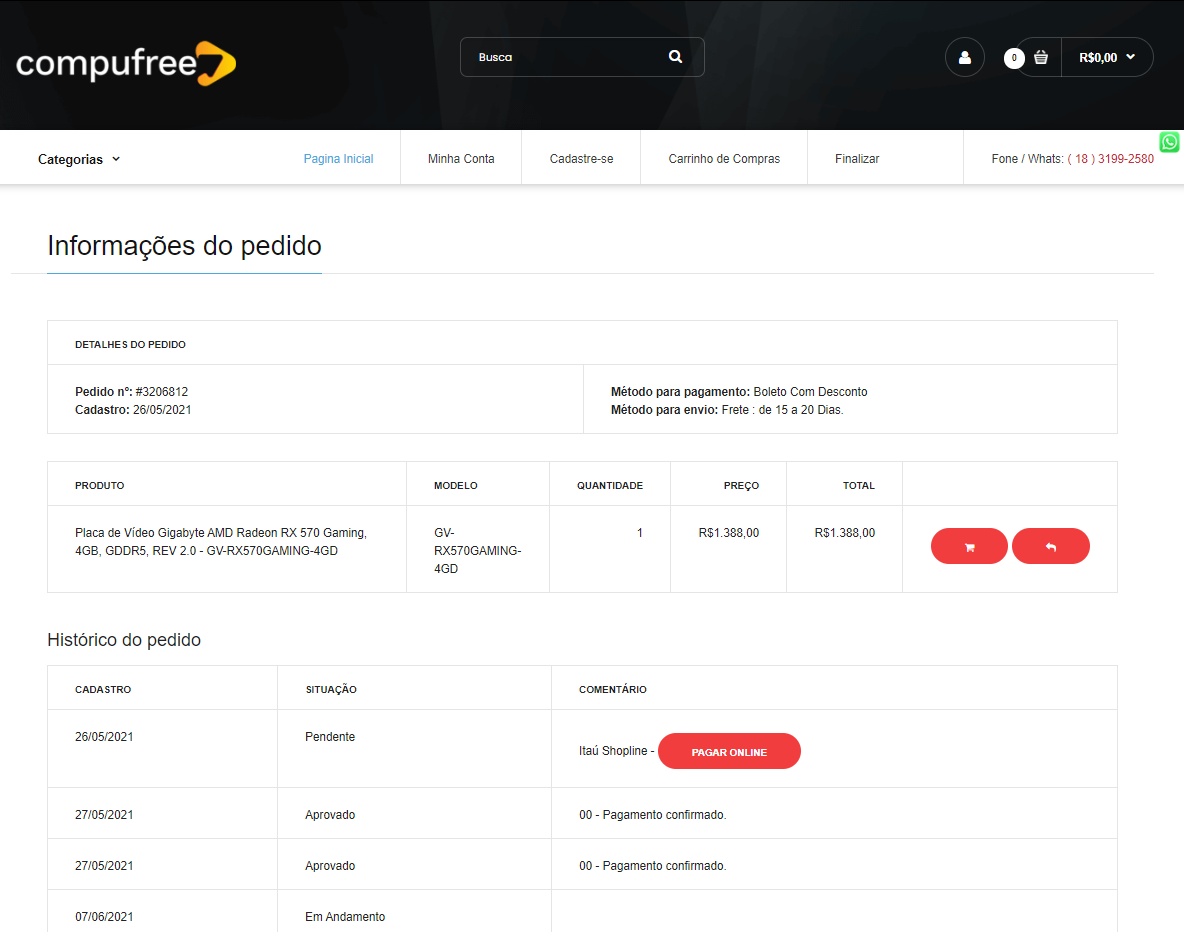Viewport: 1184px width, 932px height.
Task: Click order number #3206812 text
Action: point(162,392)
